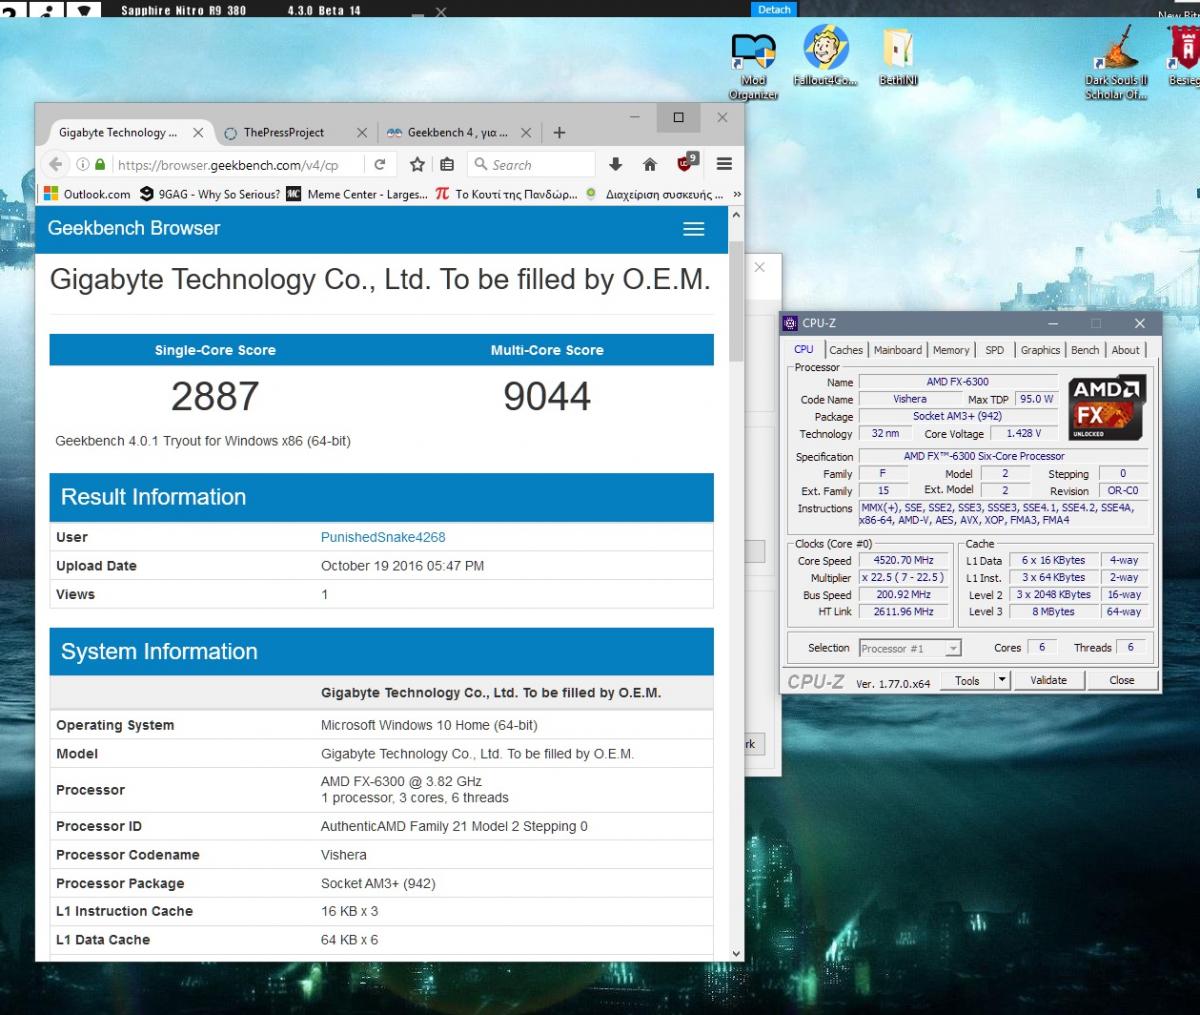Screen dimensions: 1200x1015
Task: Open the Geekbench Browser navigation menu
Action: click(694, 229)
